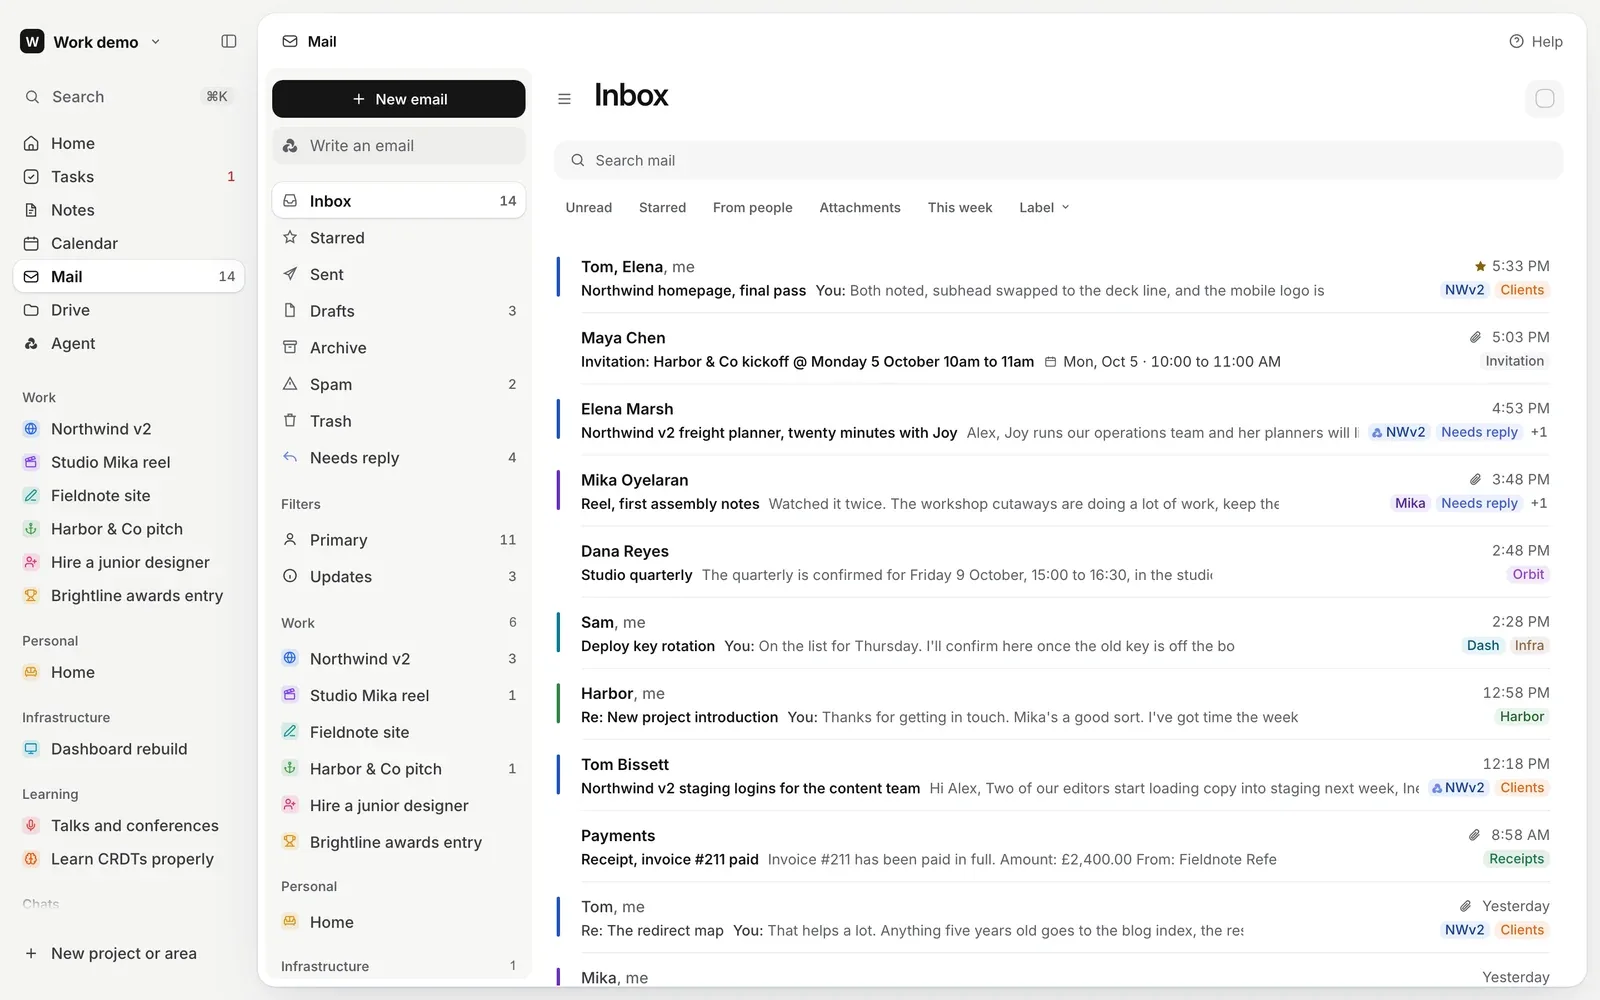The image size is (1600, 1000).
Task: Select the Inbox folder in the mail sidebar
Action: [398, 201]
